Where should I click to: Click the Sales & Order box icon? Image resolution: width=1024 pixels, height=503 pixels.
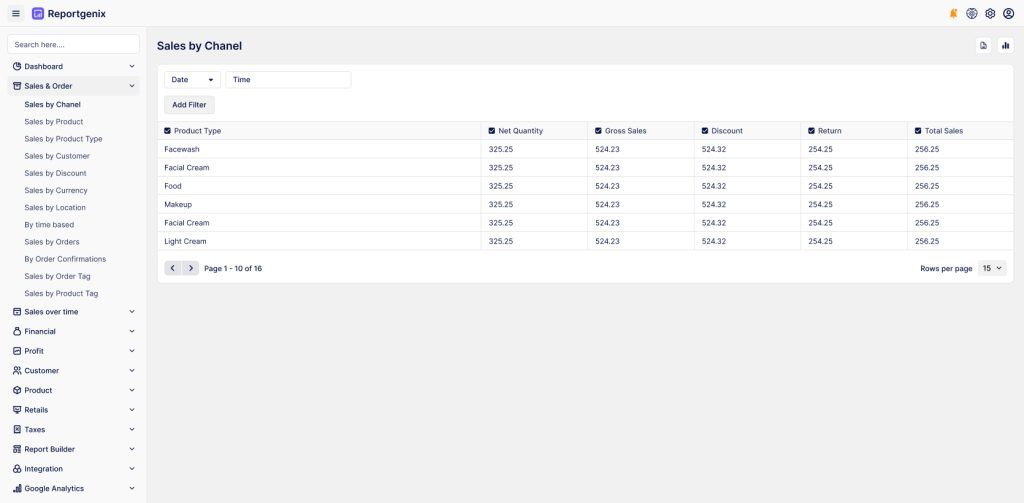(17, 86)
